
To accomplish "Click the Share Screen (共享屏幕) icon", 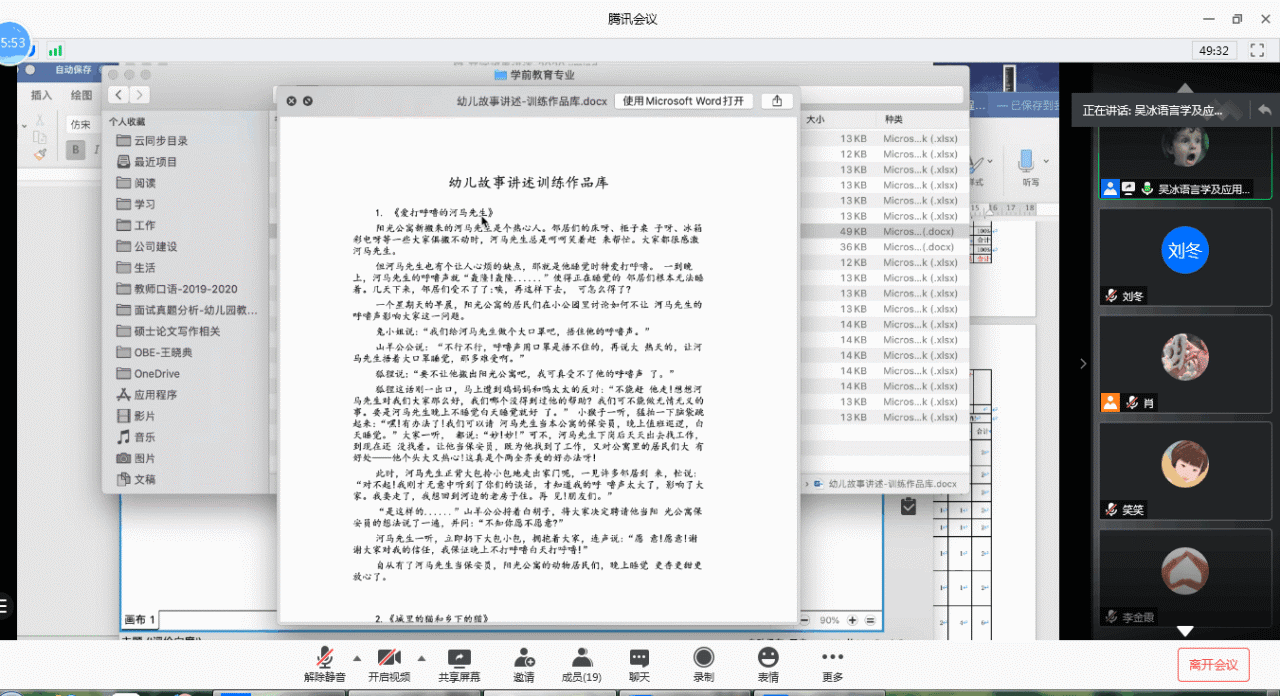I will [x=459, y=664].
